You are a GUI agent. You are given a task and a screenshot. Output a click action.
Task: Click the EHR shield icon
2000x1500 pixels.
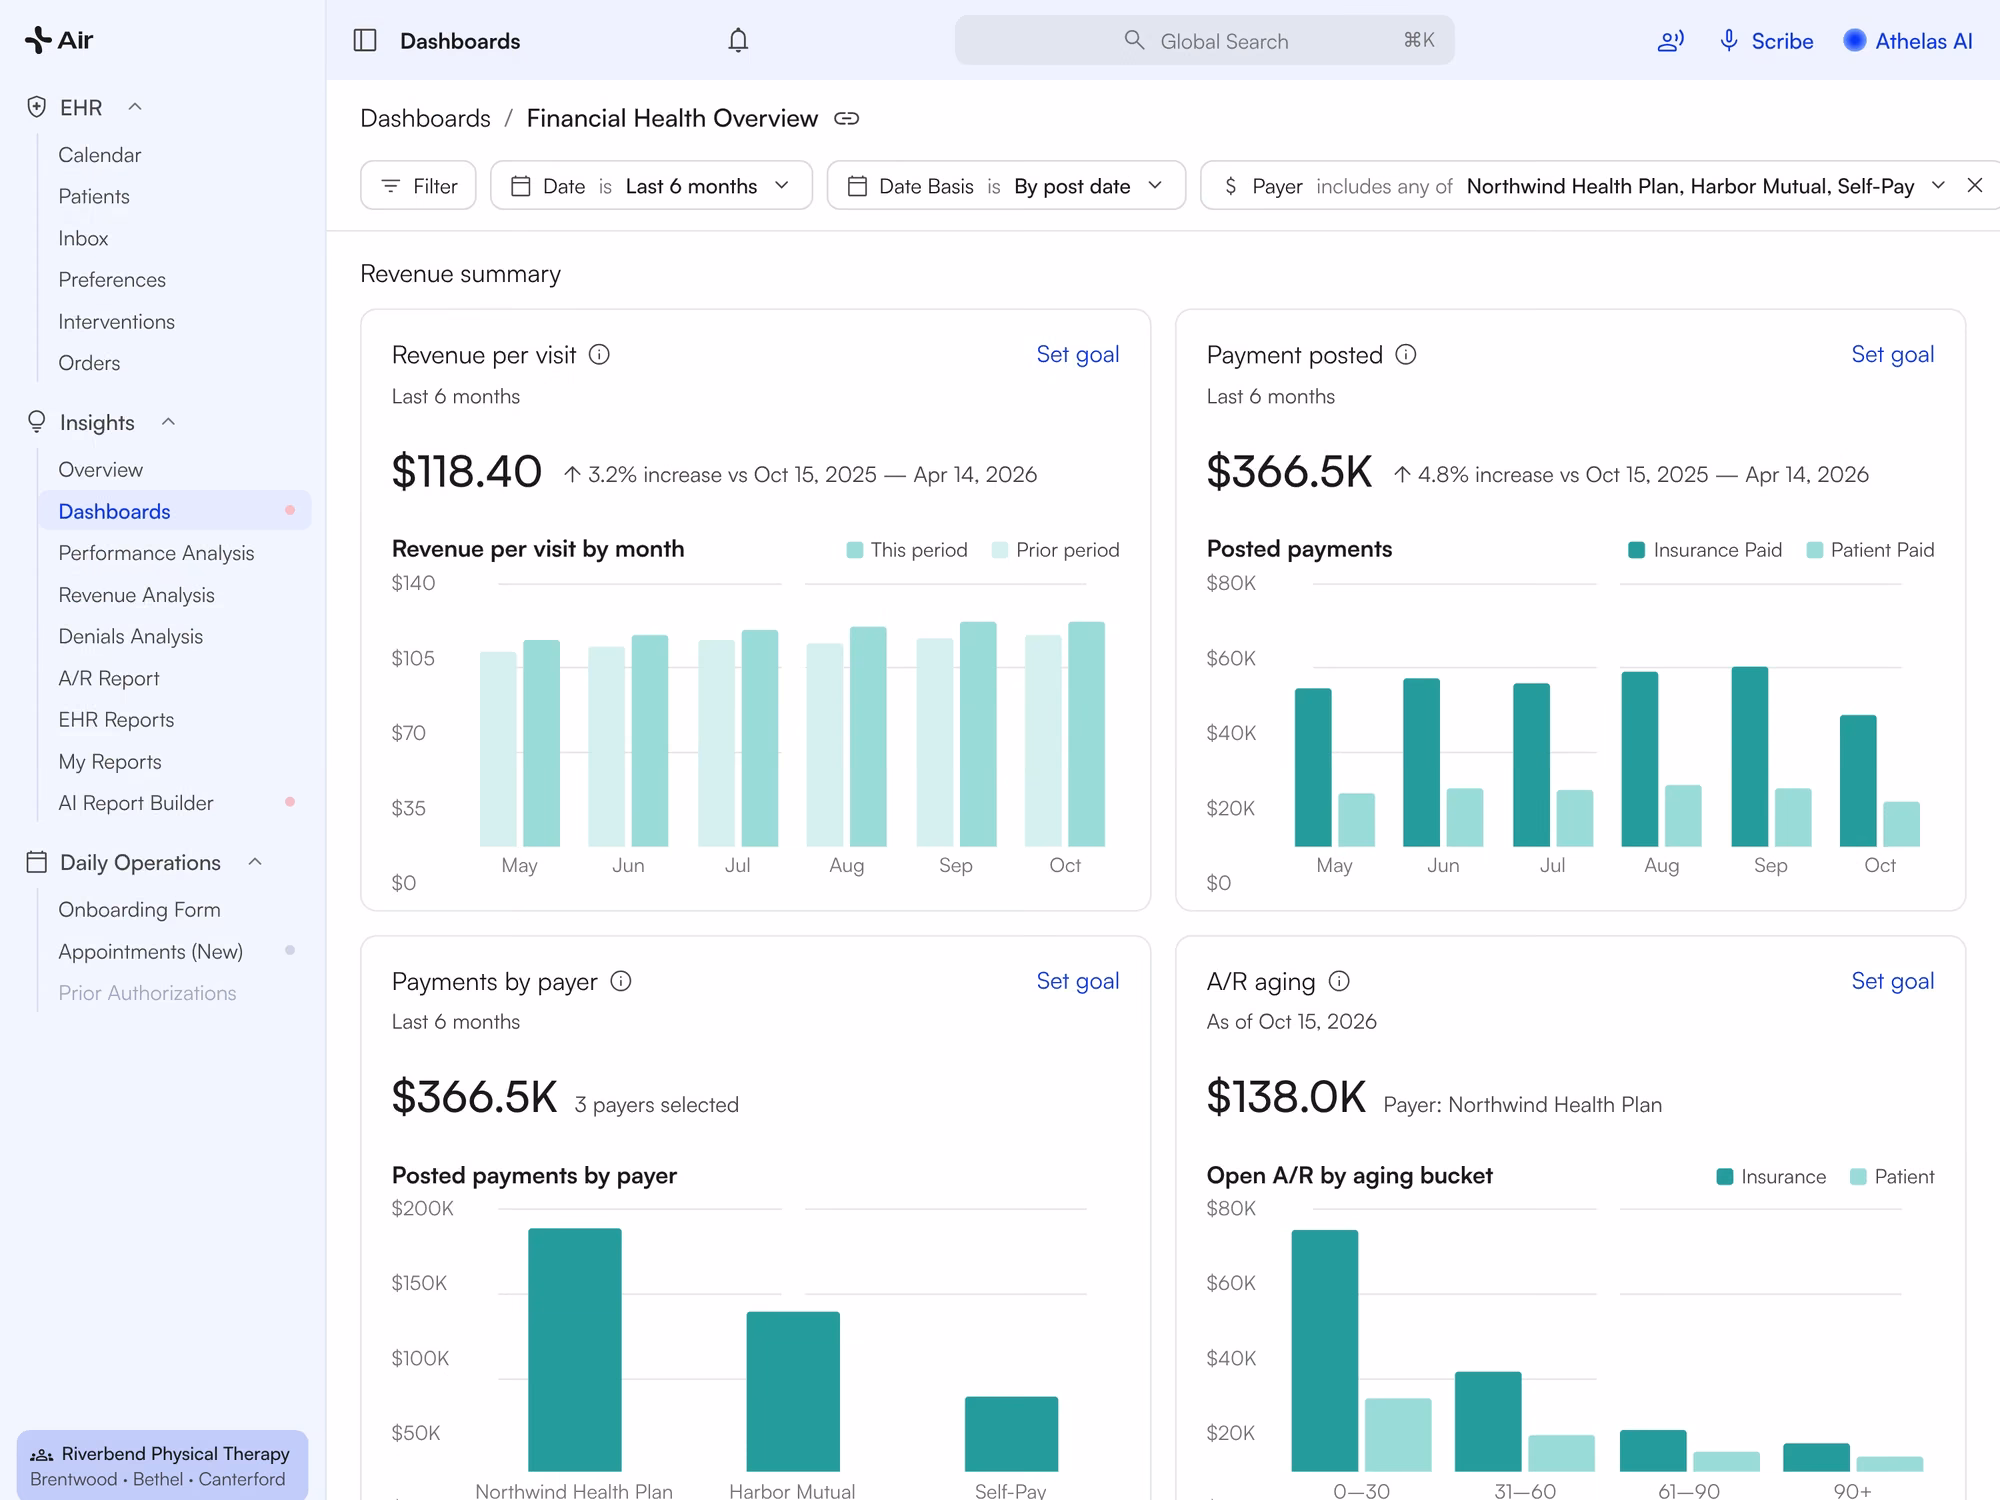pyautogui.click(x=37, y=107)
